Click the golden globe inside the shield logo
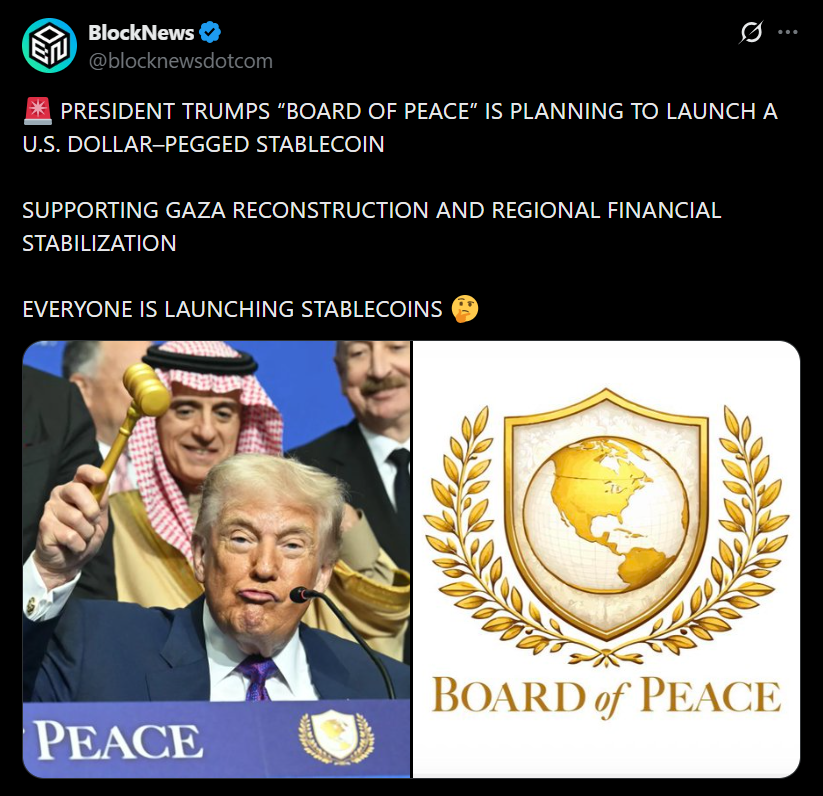 tap(606, 515)
